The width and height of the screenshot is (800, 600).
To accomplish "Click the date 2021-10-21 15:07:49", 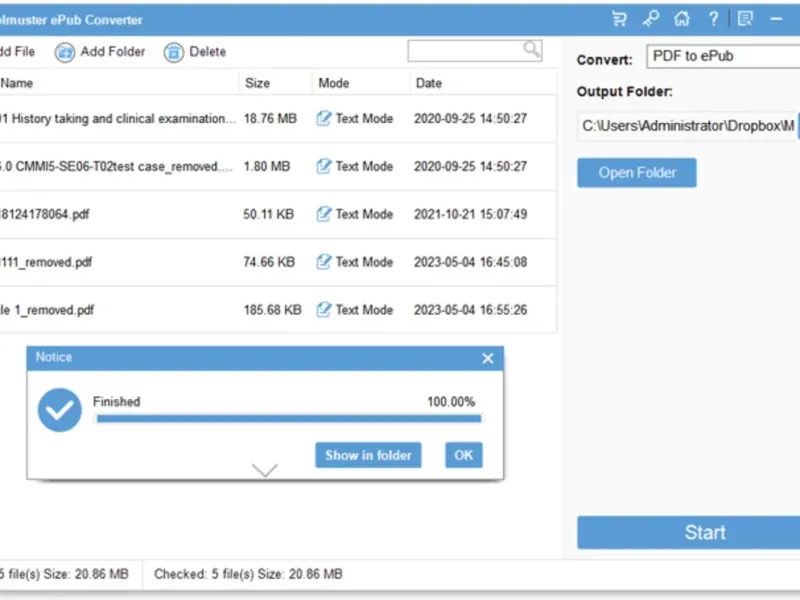I will (470, 214).
